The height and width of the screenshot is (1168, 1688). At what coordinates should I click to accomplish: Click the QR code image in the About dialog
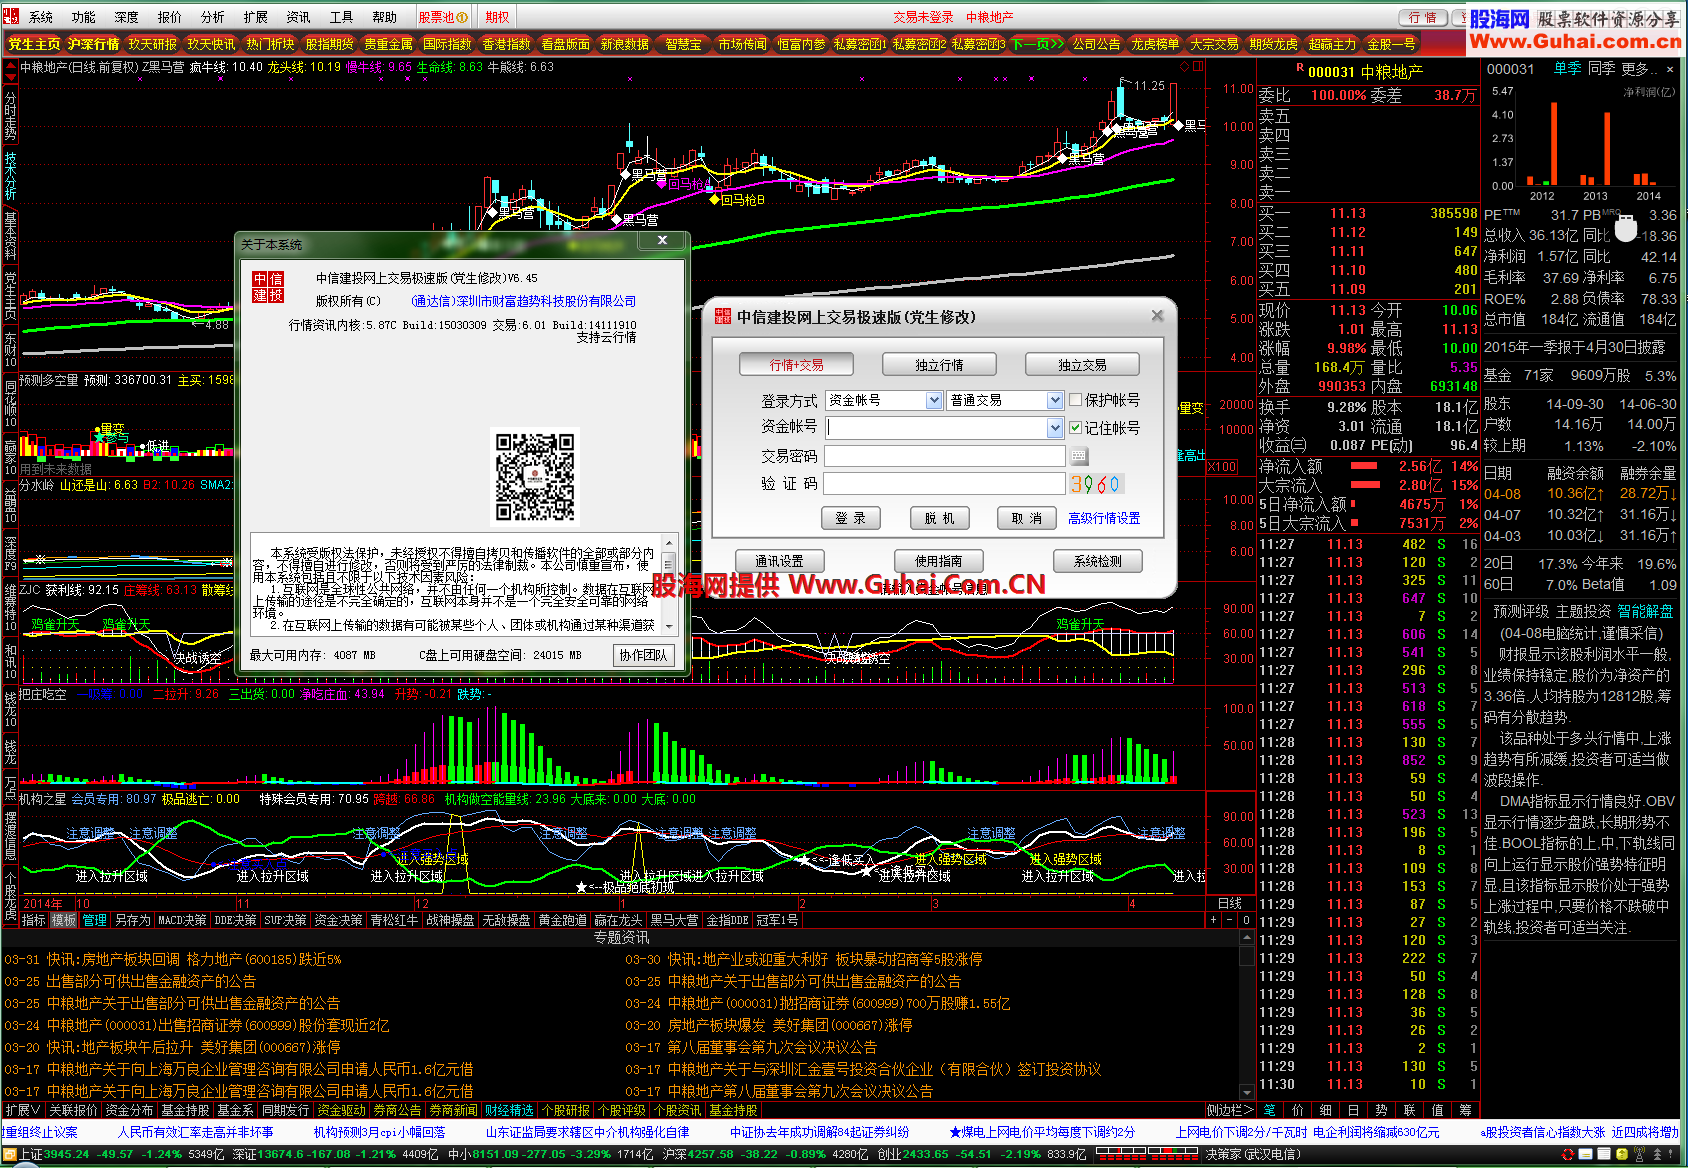[x=536, y=478]
